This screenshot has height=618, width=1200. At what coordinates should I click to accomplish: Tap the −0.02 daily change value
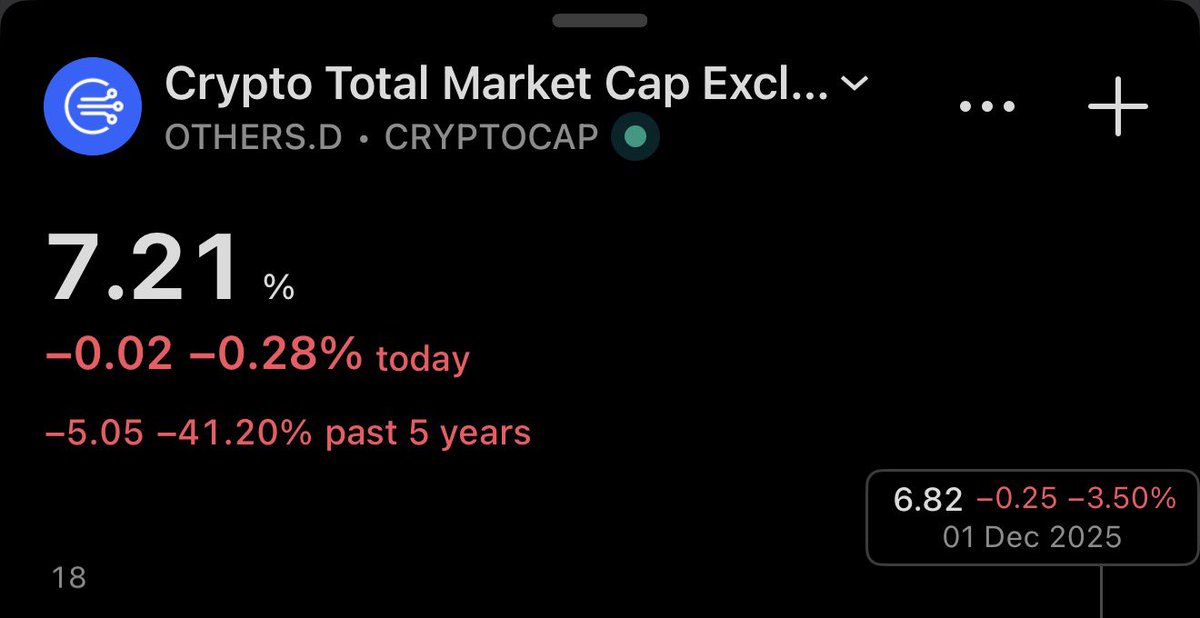pyautogui.click(x=109, y=355)
